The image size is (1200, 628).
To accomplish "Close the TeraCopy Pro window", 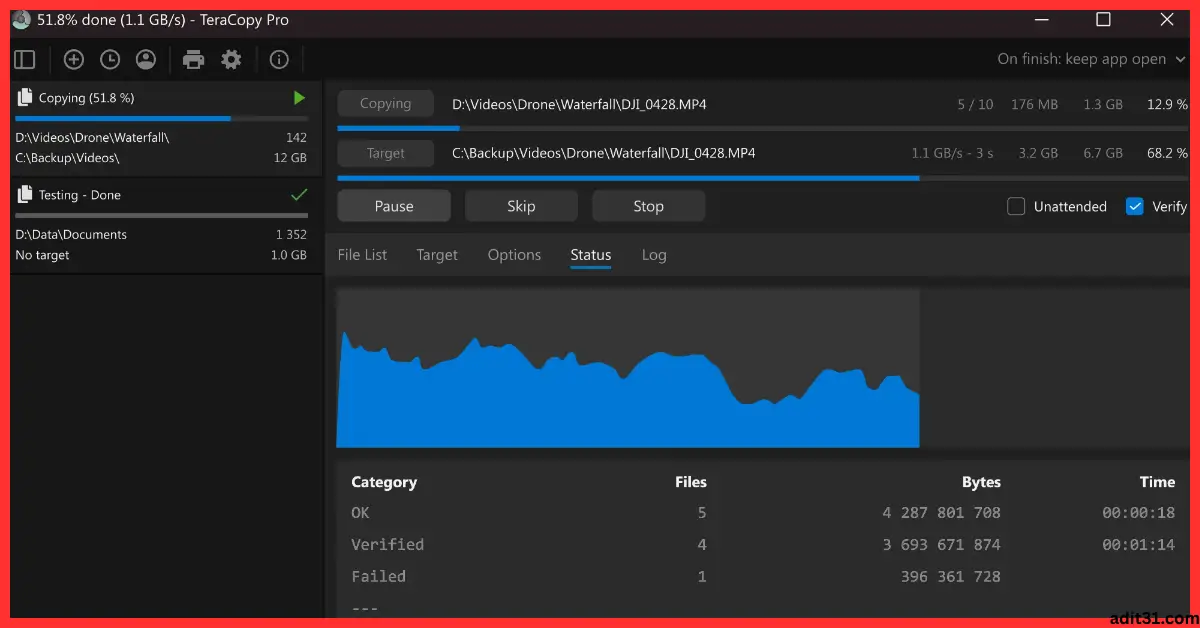I will pyautogui.click(x=1166, y=20).
